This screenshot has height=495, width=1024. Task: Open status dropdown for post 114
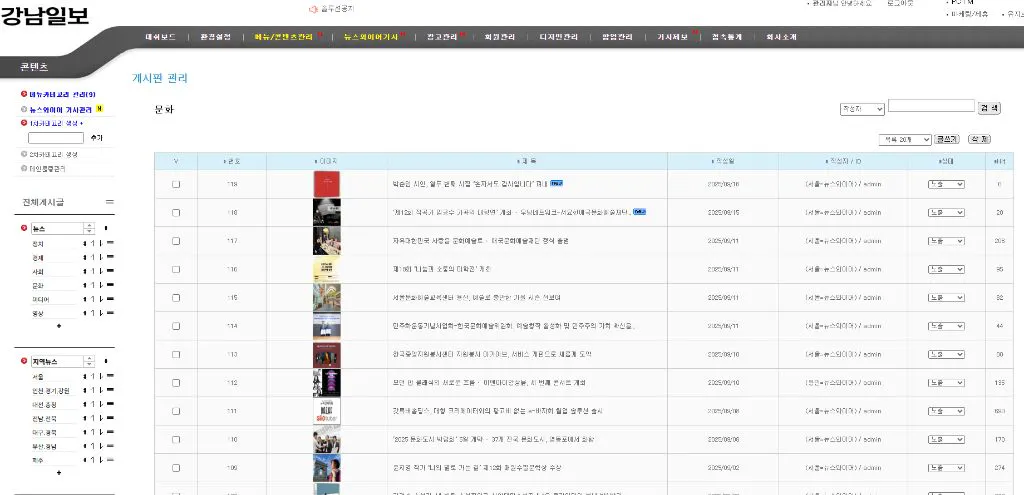tap(946, 326)
